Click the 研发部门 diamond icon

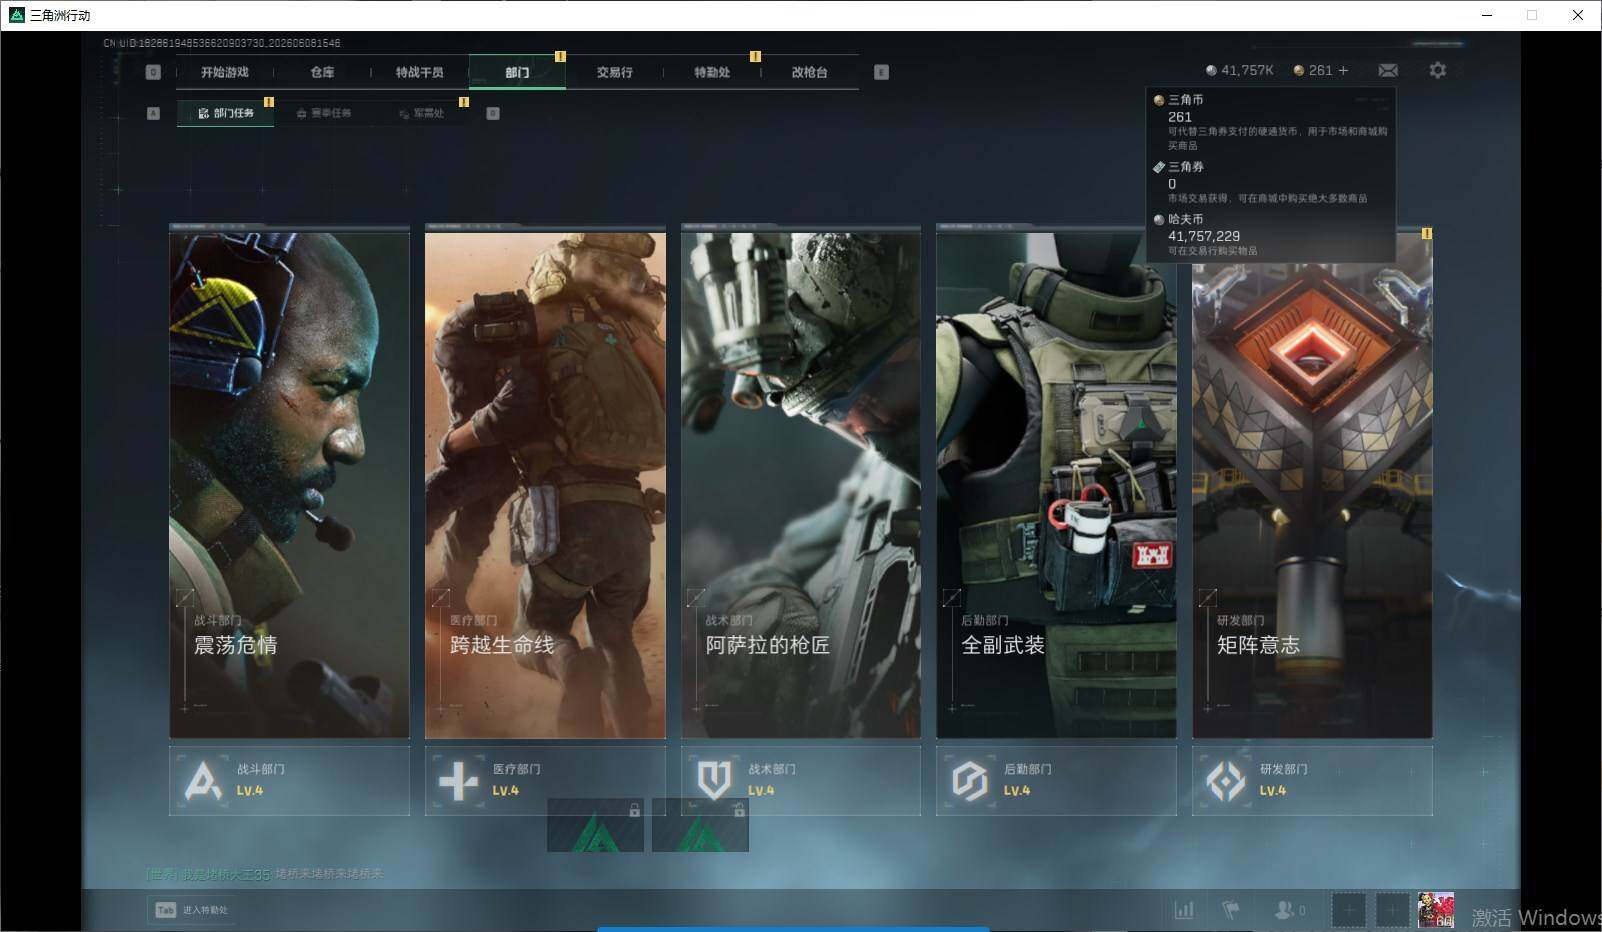tap(1225, 780)
